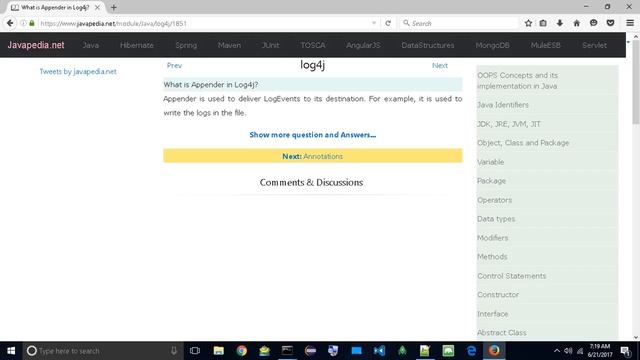
Task: Open the 'Object, Class and Package' topic
Action: (523, 143)
